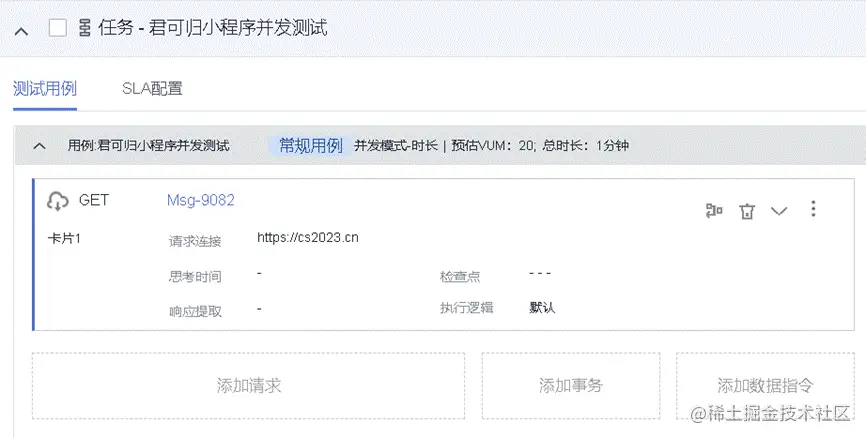Open the Msg-9082 request link
Screen dimensions: 866x438
click(x=200, y=200)
